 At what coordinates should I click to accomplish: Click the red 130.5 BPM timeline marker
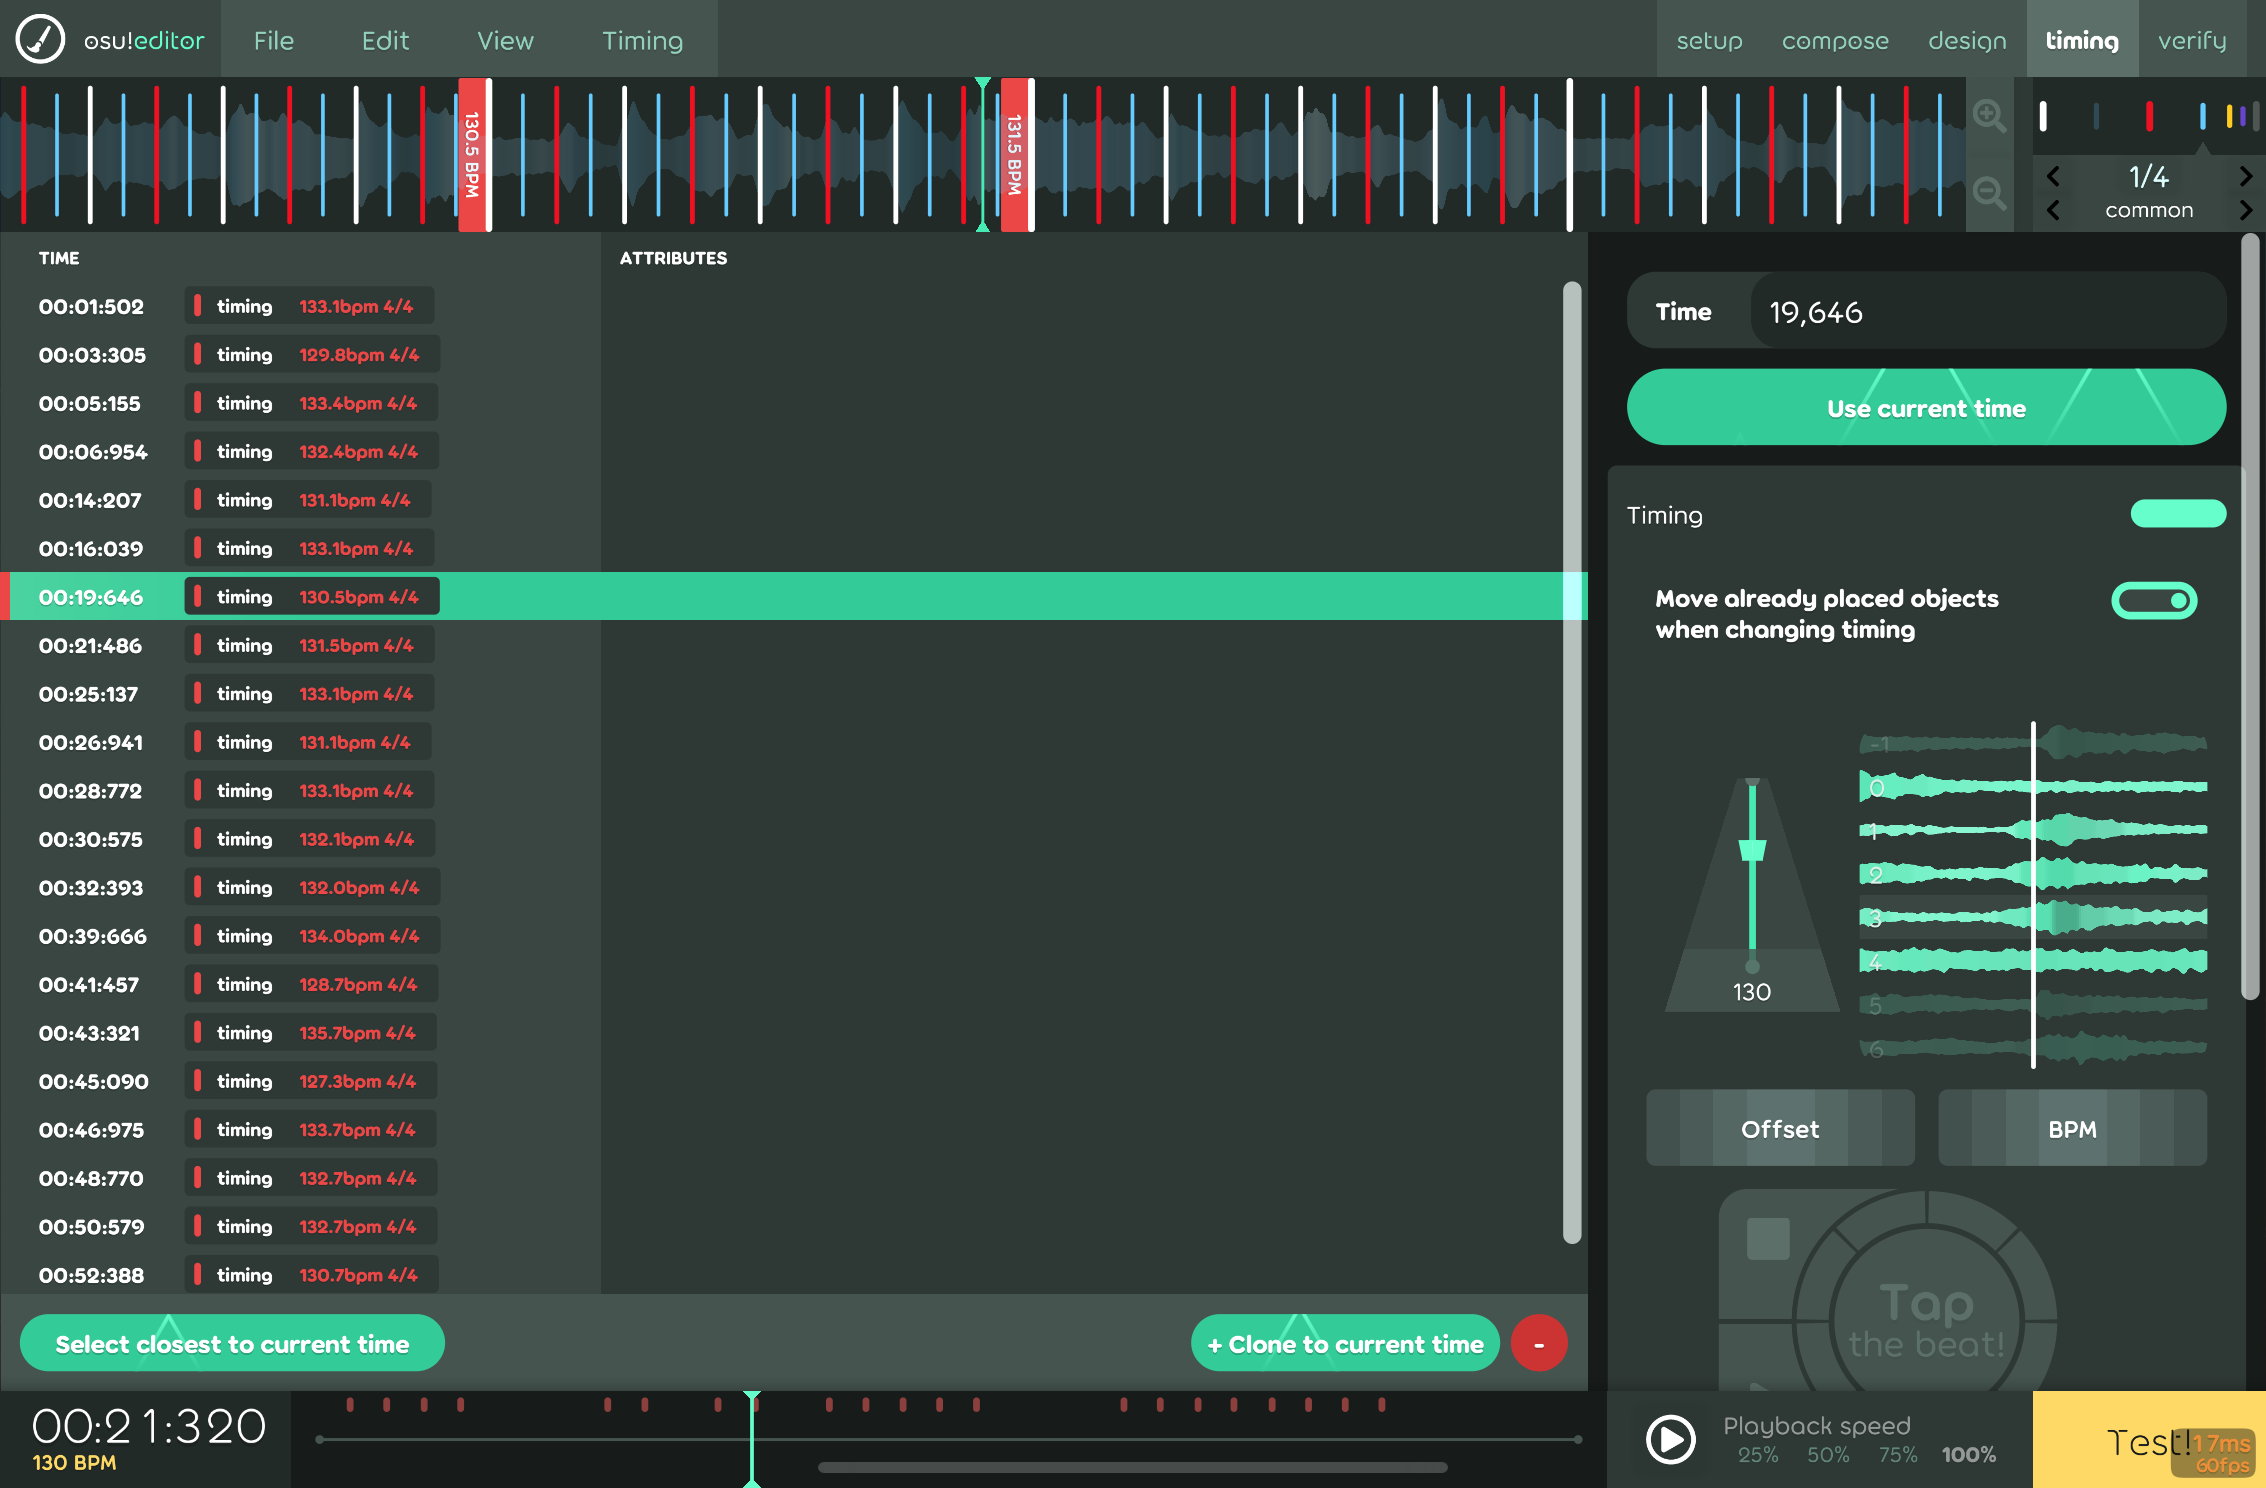click(472, 155)
